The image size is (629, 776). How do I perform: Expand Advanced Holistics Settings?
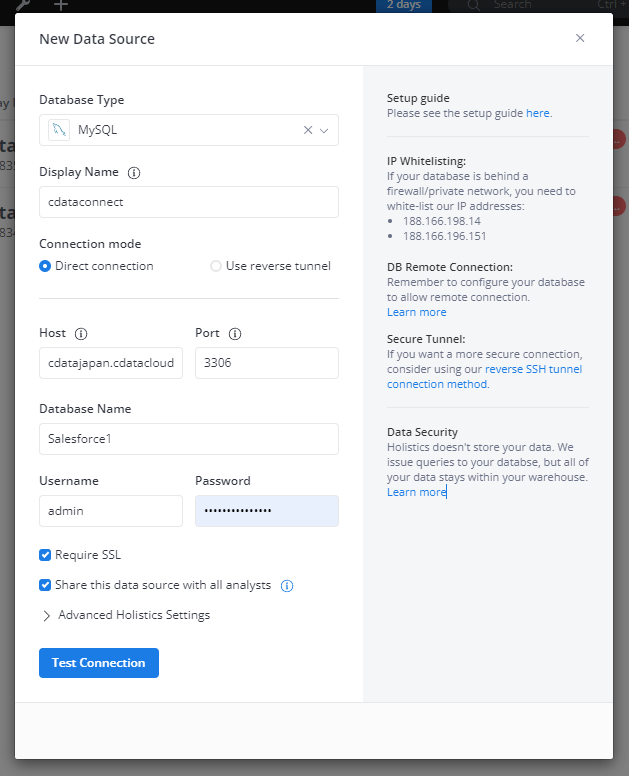coord(47,616)
